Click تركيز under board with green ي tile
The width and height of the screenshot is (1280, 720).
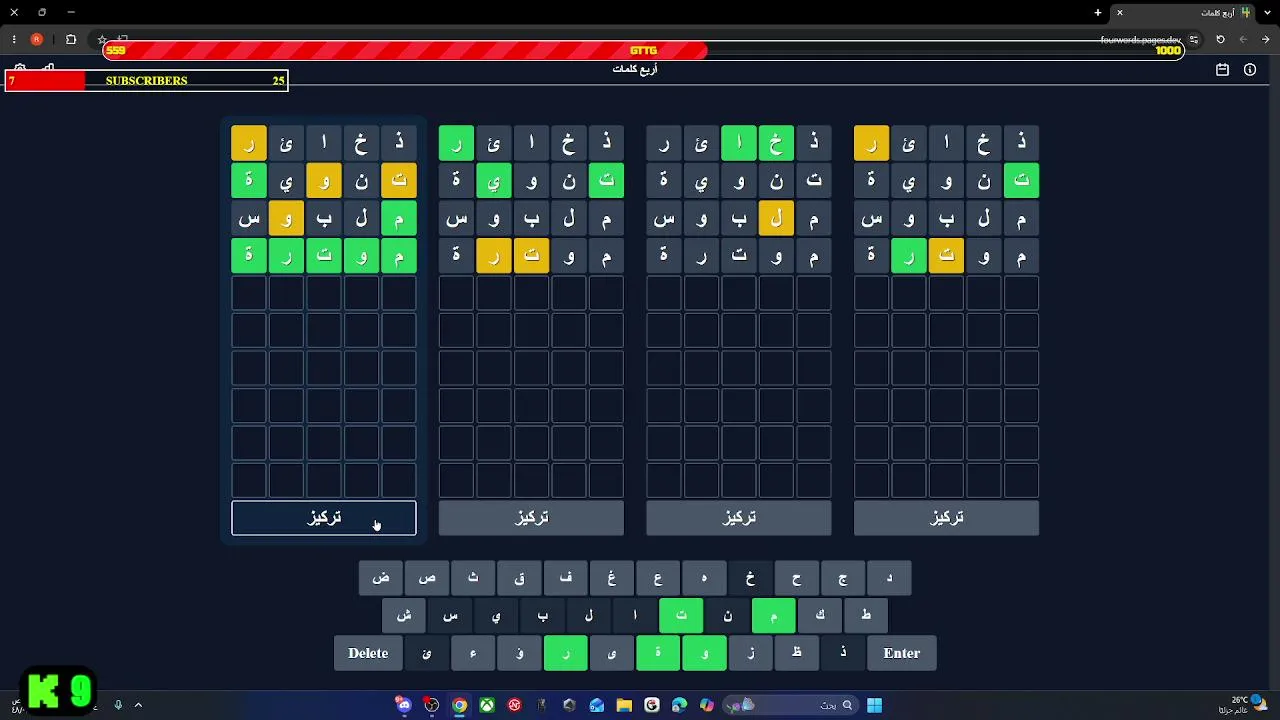531,518
